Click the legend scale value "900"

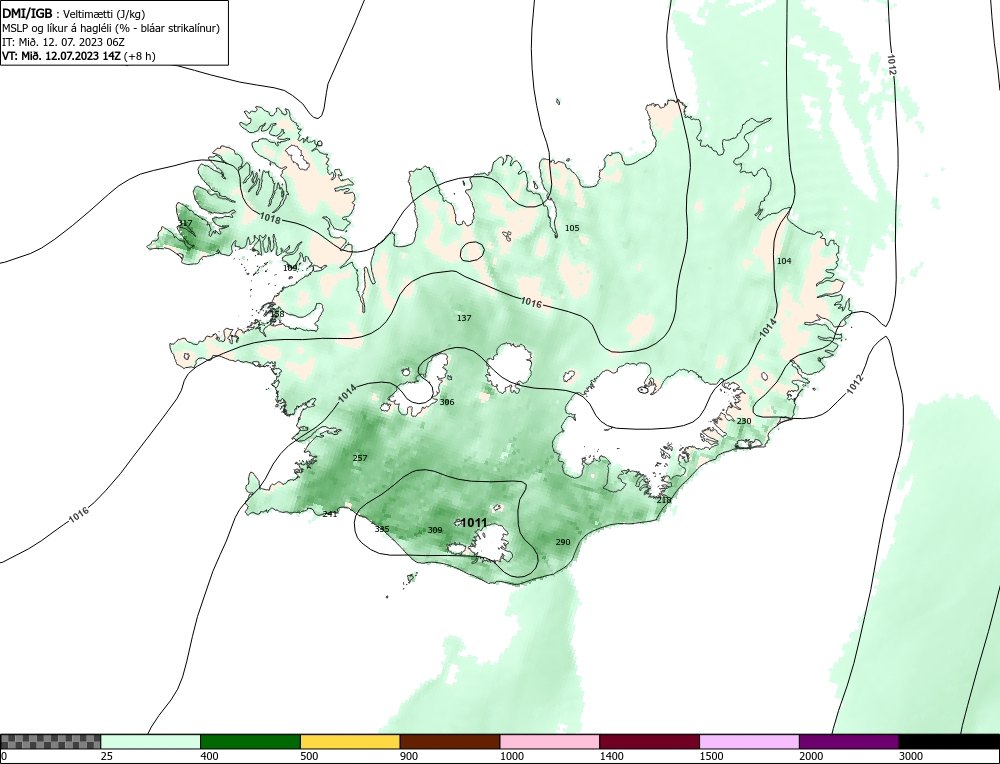coord(409,756)
